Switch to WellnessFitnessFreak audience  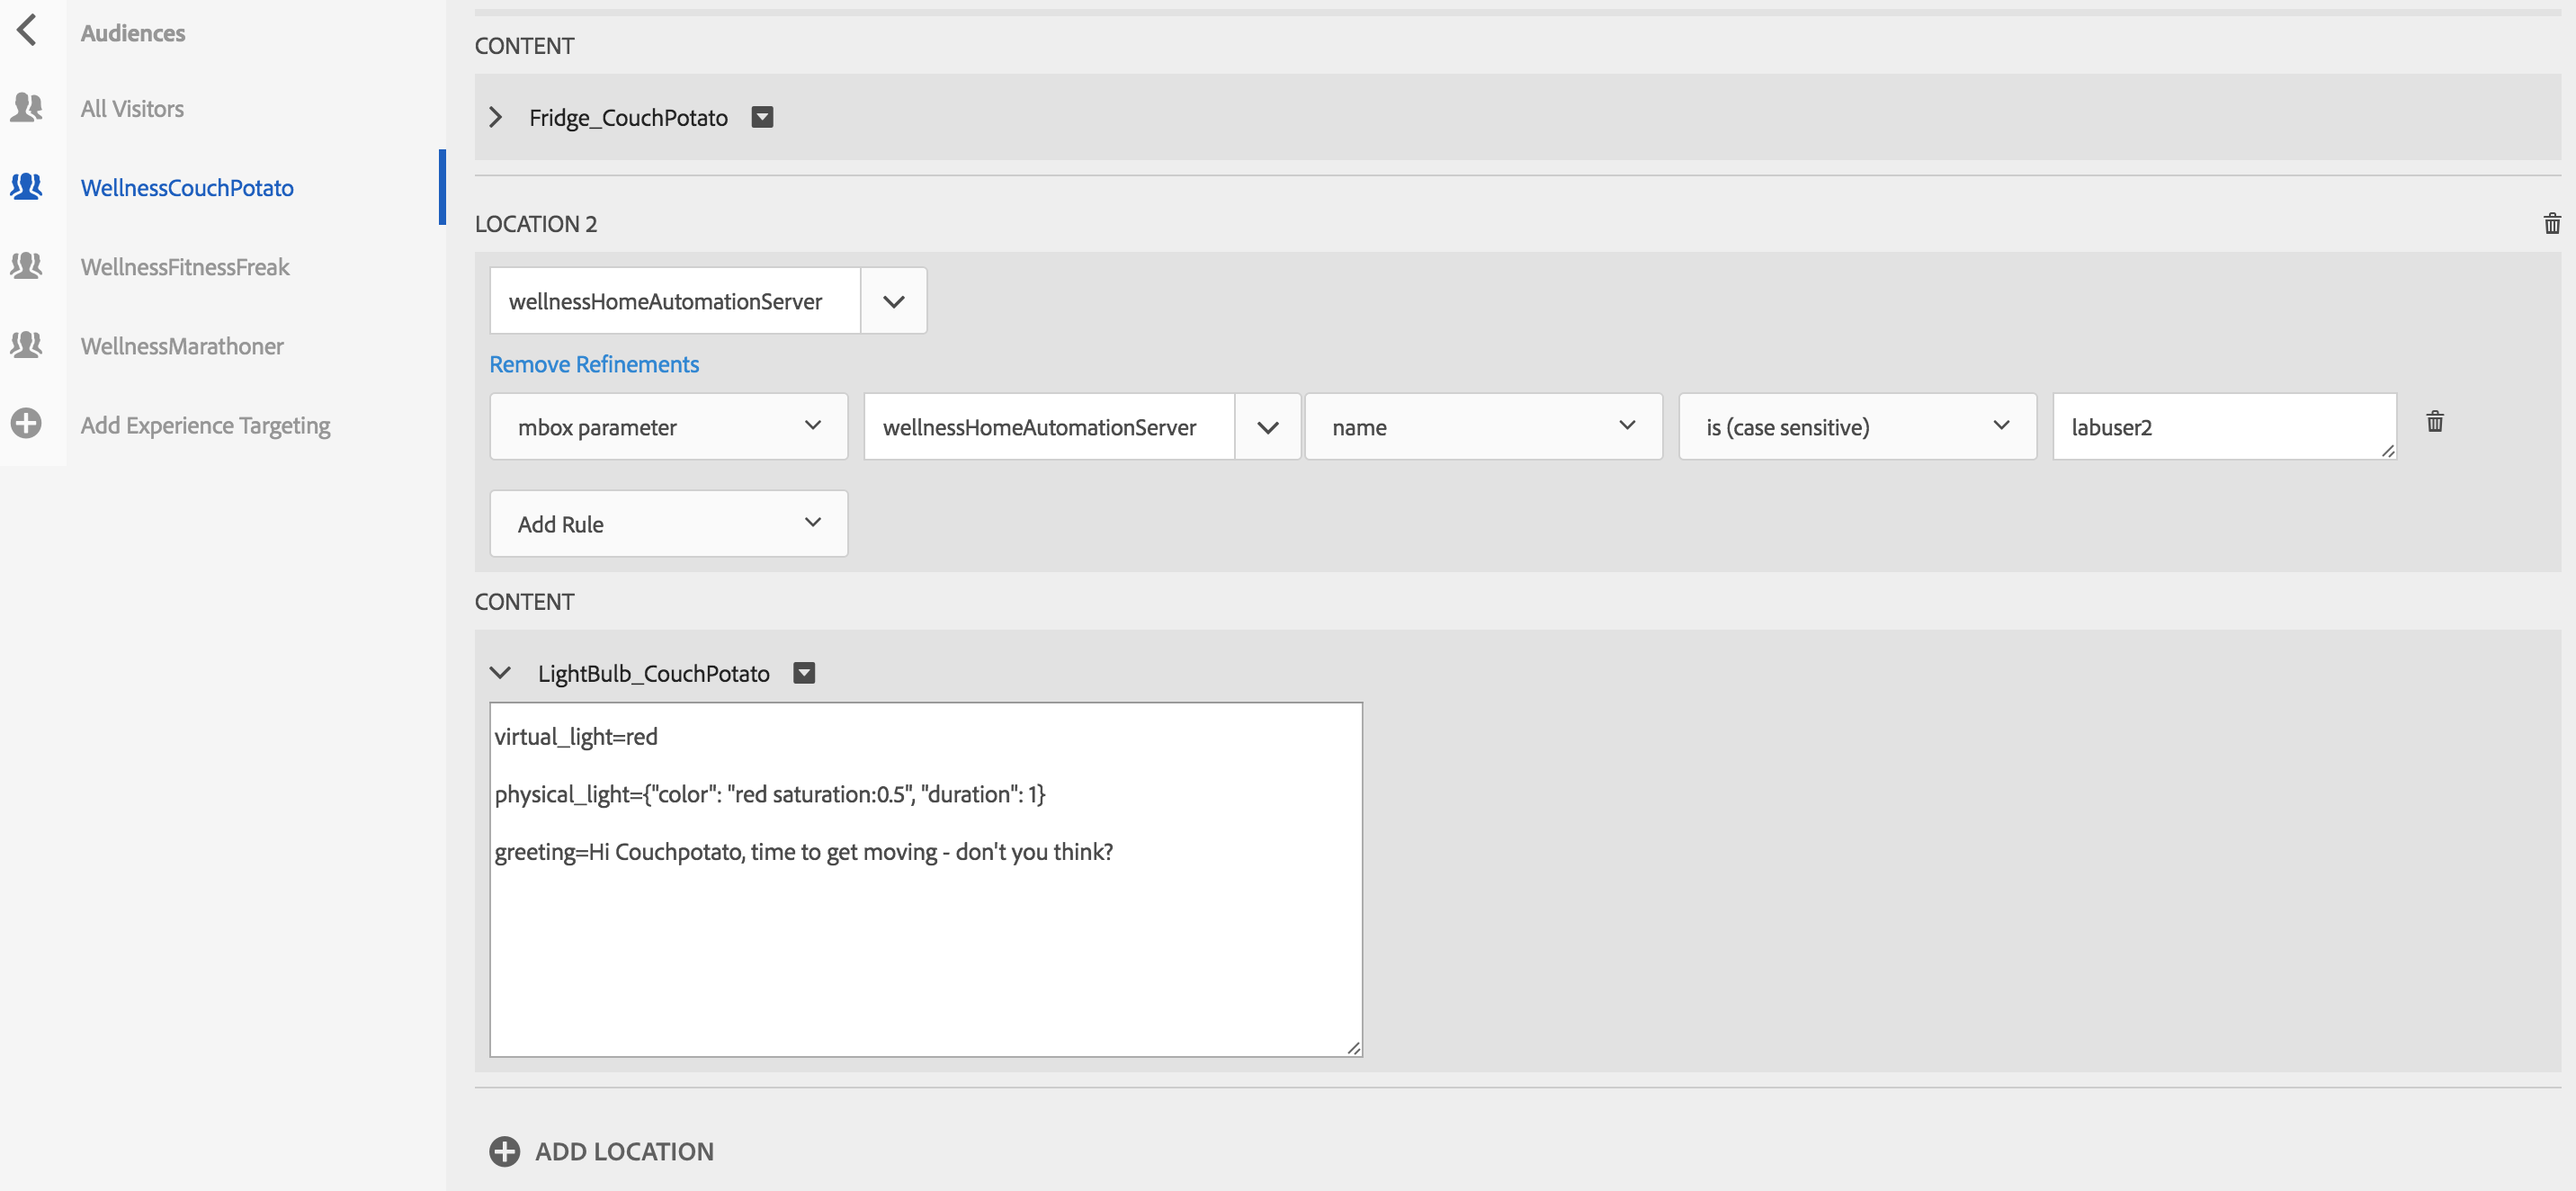pos(185,267)
